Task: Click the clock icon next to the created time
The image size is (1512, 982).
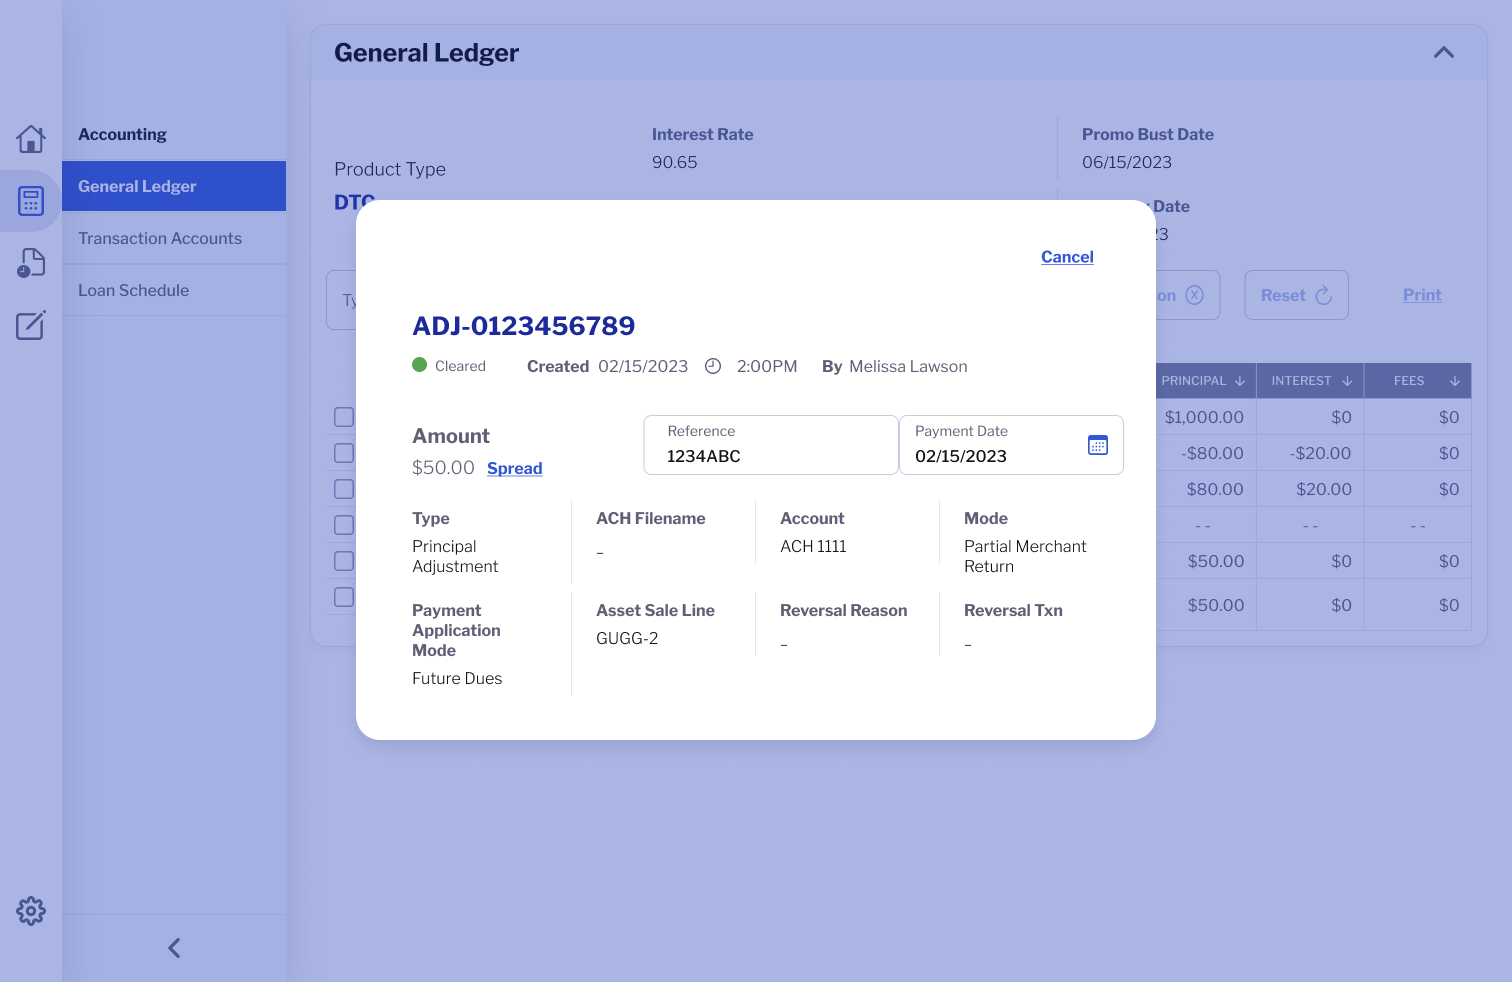Action: [712, 366]
